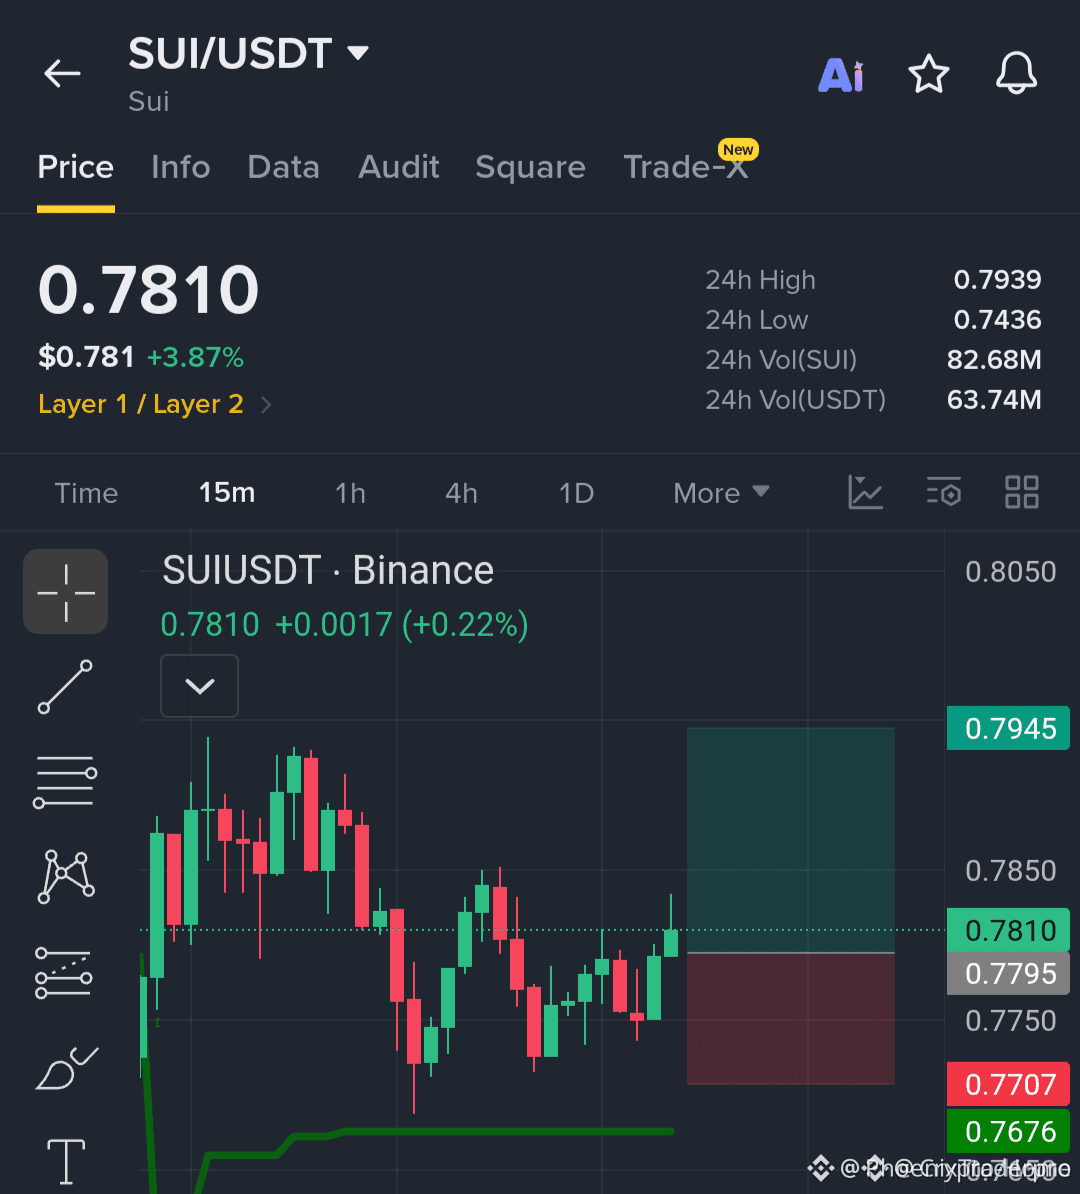Click the red stop-loss zone on chart
The height and width of the screenshot is (1194, 1080).
[x=791, y=1019]
